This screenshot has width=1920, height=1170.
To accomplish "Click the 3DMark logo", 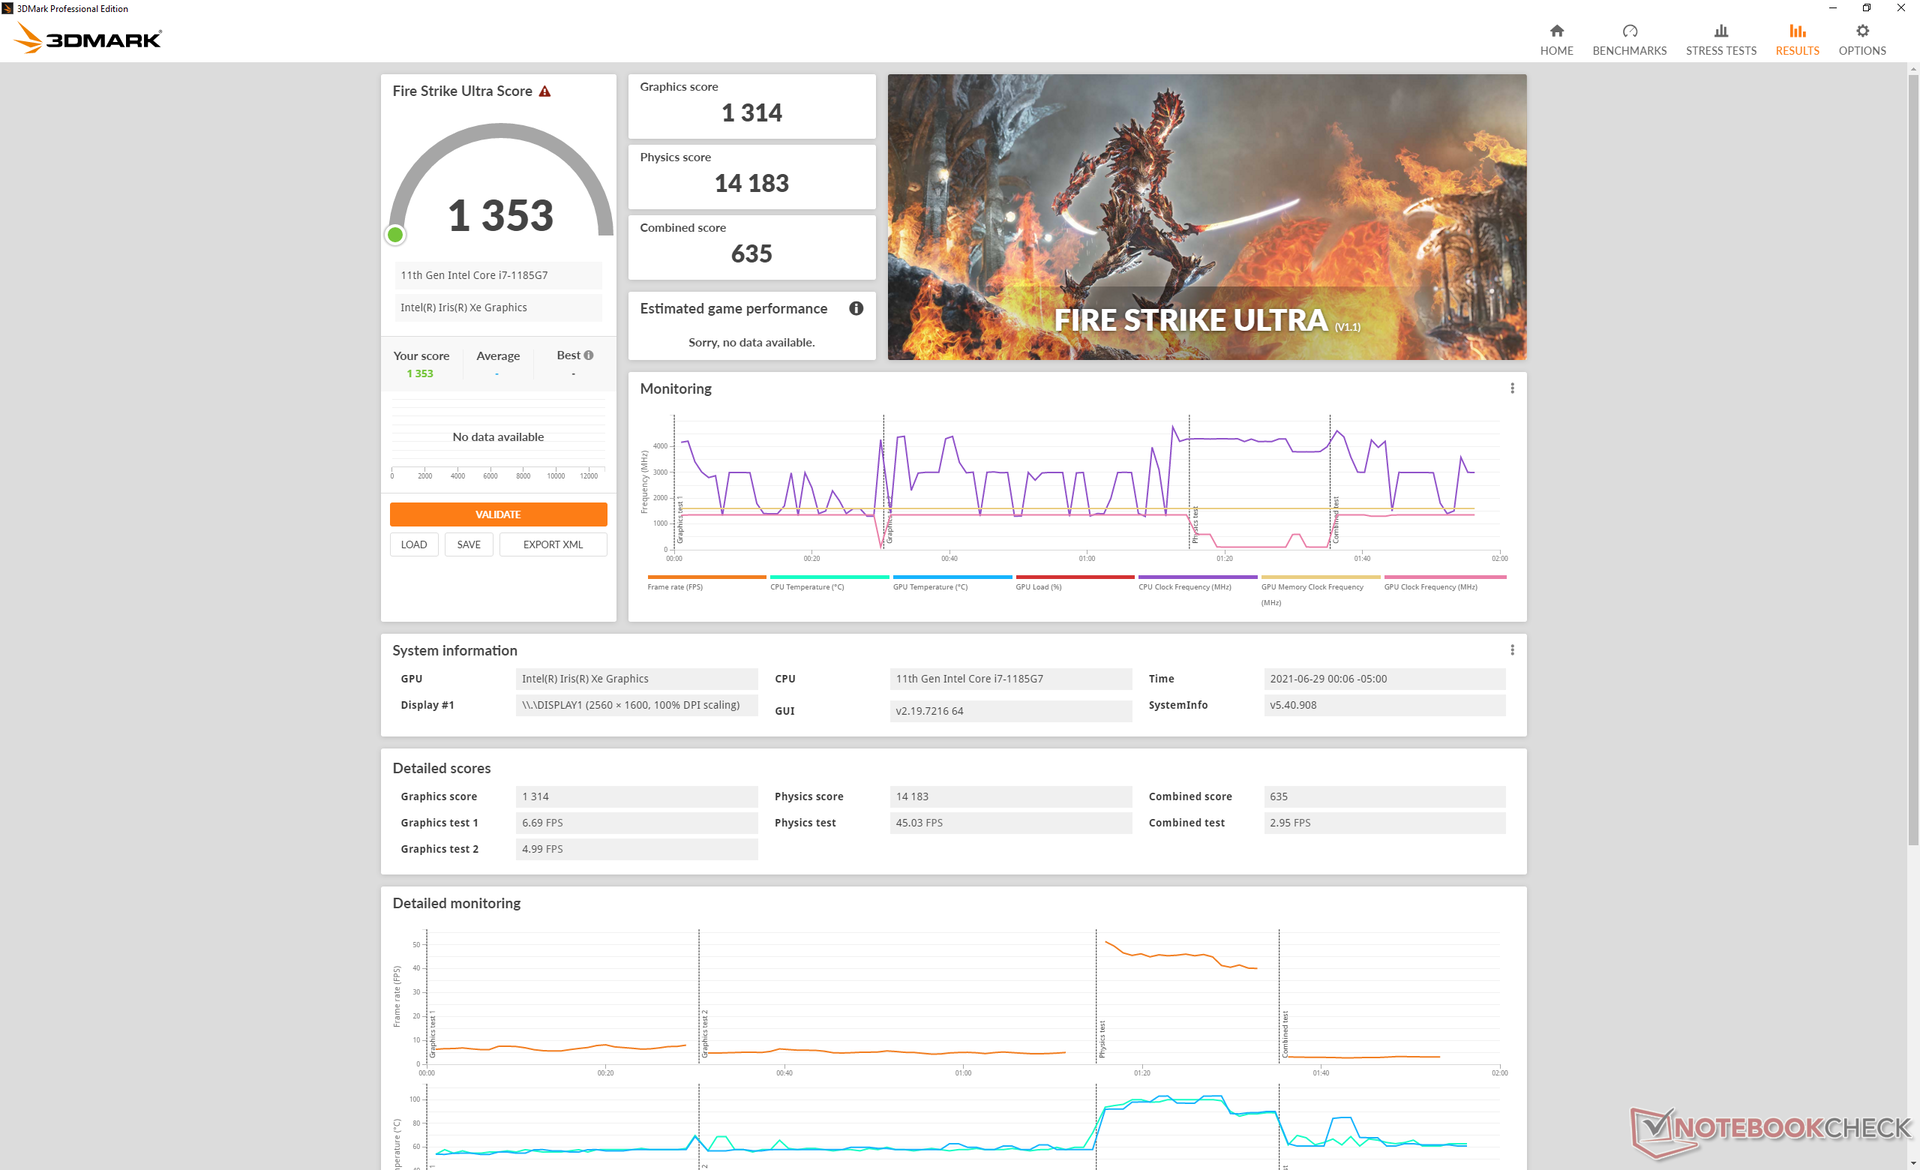I will 88,39.
